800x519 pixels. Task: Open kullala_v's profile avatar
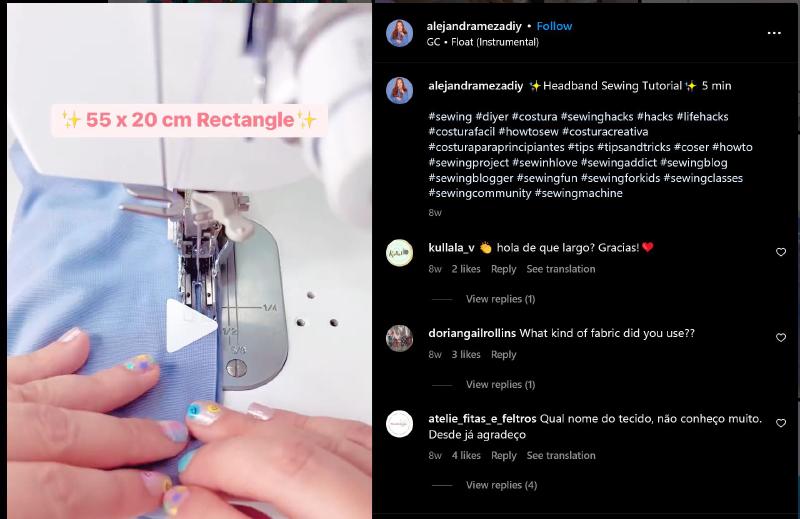tap(399, 253)
